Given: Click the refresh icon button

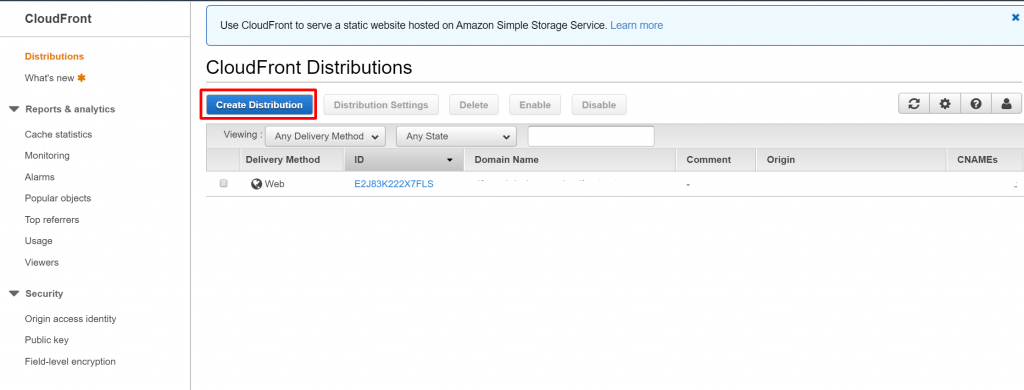Looking at the screenshot, I should click(x=914, y=104).
